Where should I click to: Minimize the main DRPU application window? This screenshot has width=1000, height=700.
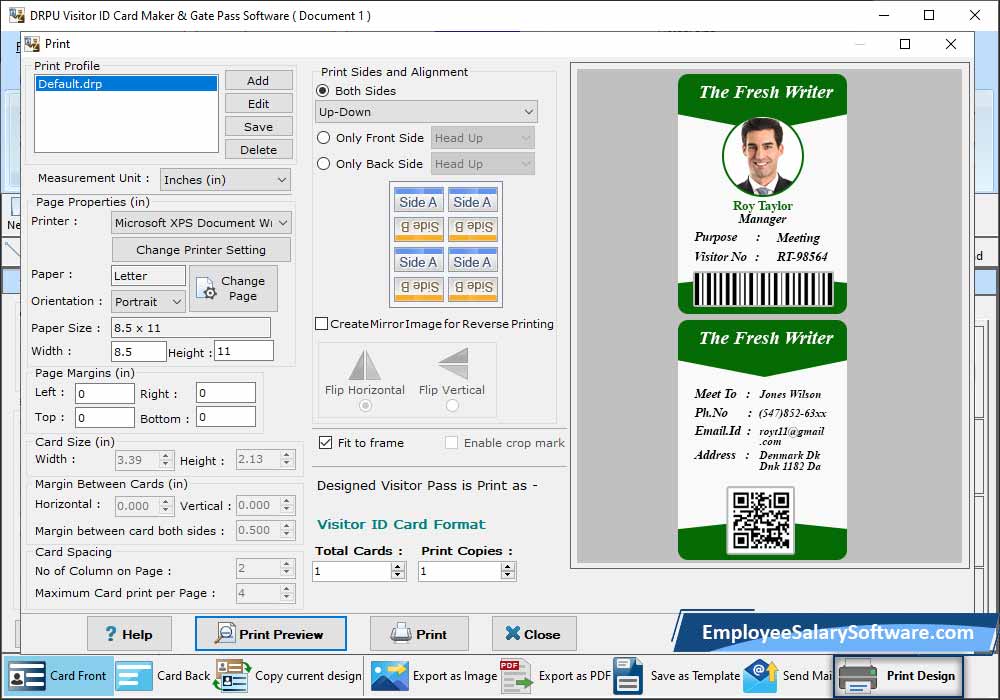coord(883,15)
